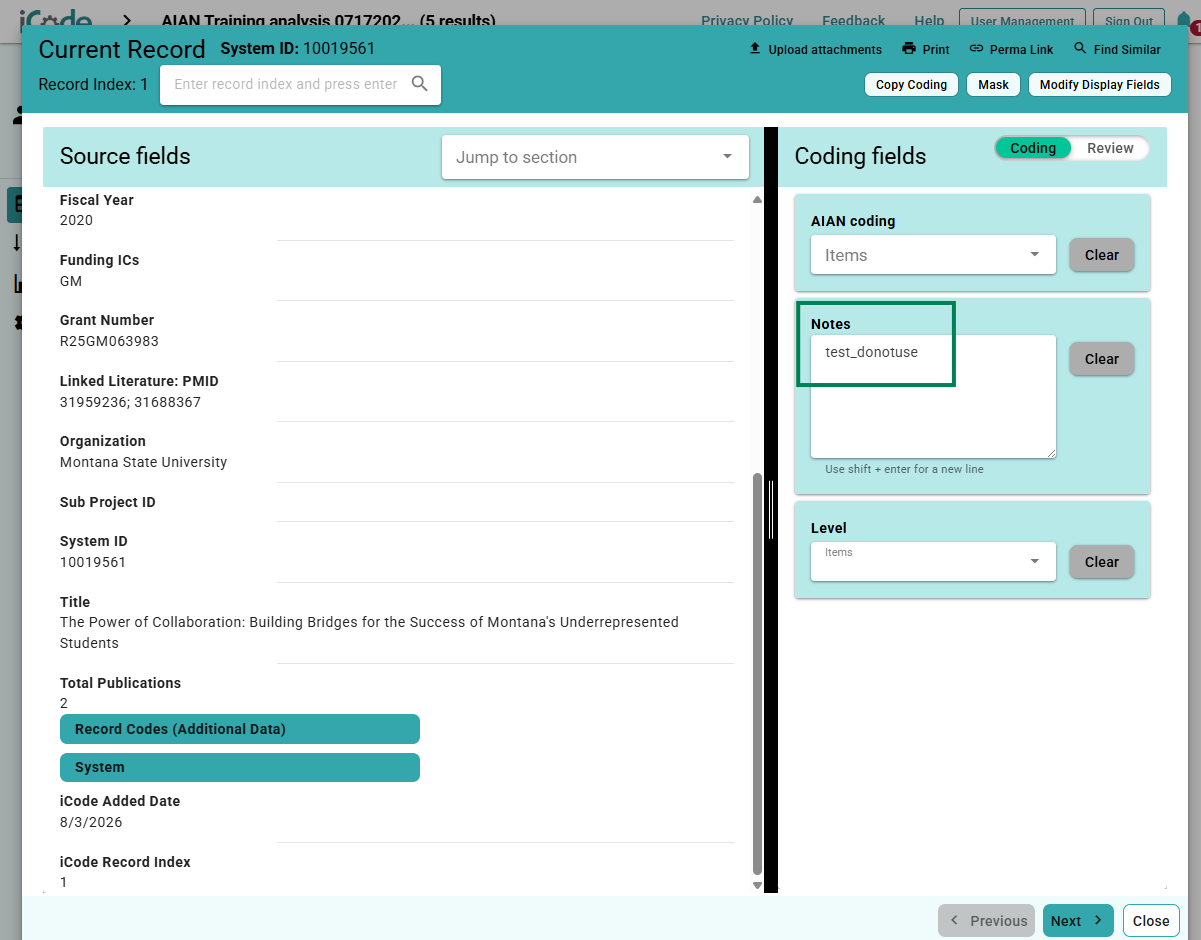The height and width of the screenshot is (940, 1201).
Task: Clear the AIAN coding field
Action: 1102,255
